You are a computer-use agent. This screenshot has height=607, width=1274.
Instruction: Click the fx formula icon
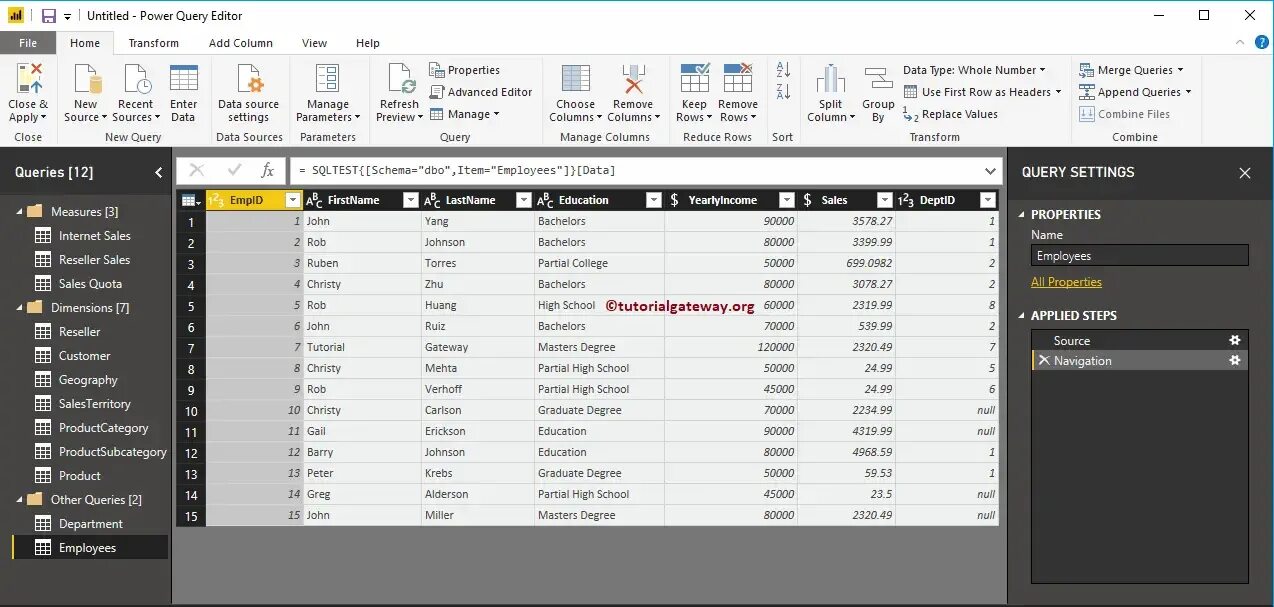coord(268,170)
